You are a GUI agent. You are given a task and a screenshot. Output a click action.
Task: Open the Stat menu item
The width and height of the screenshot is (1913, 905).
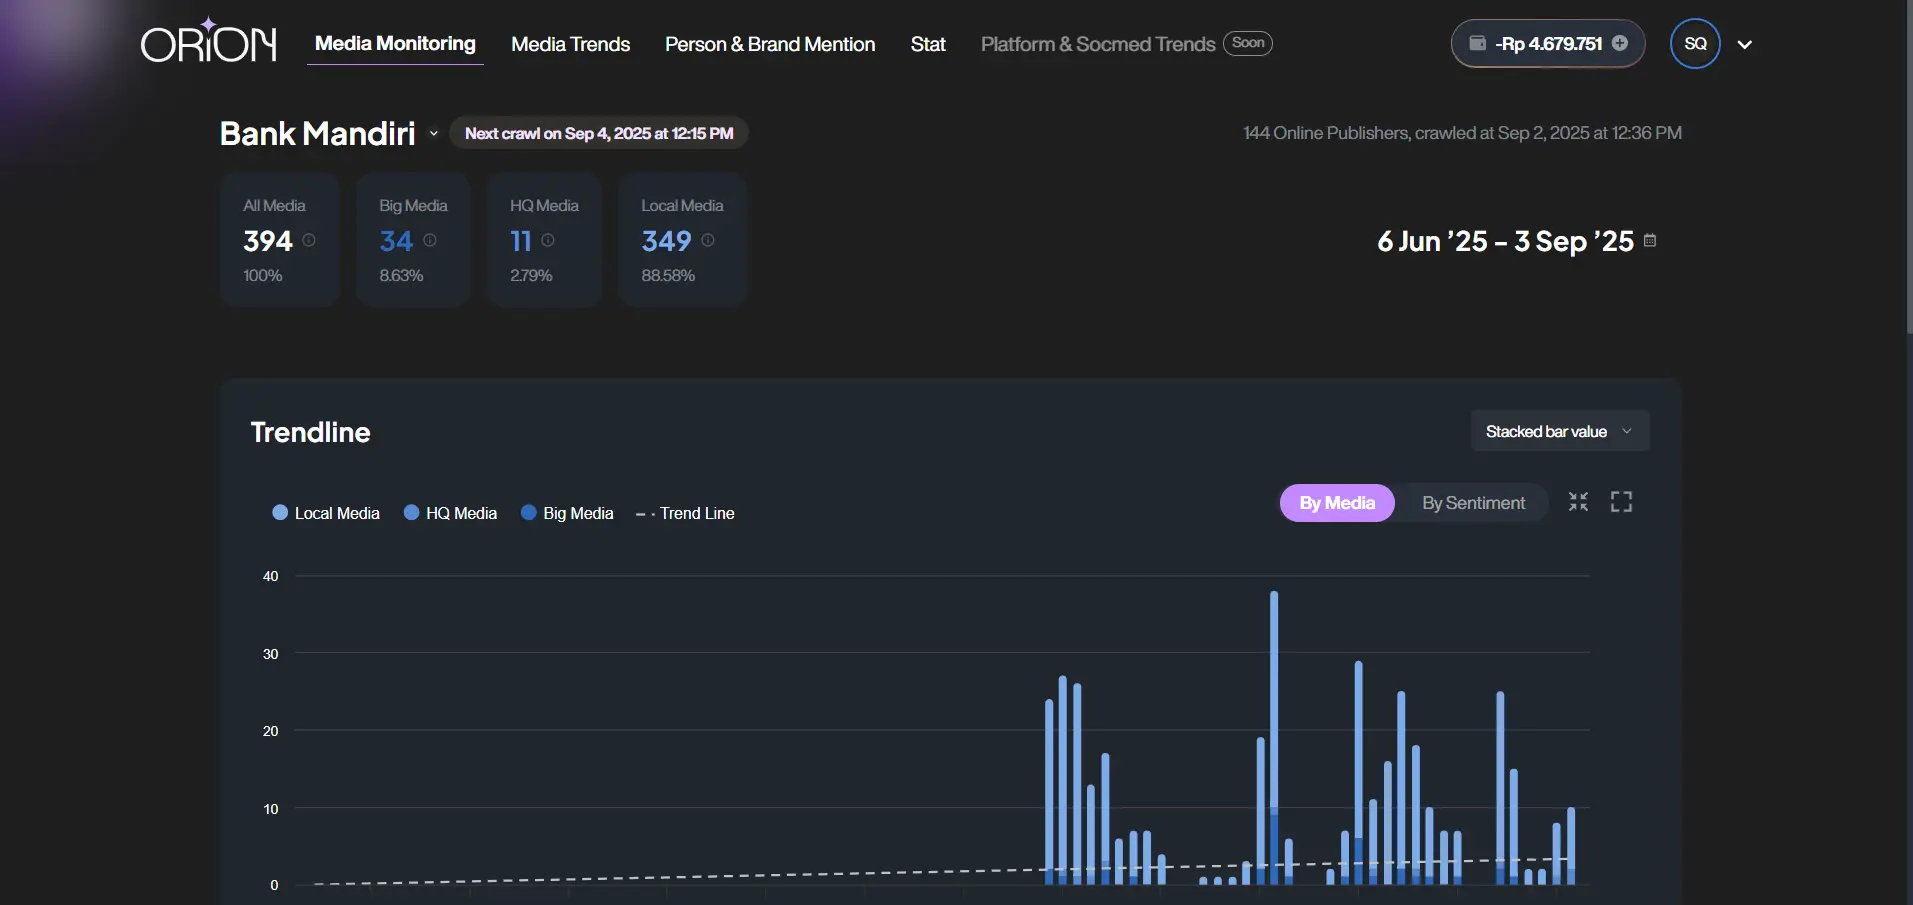tap(928, 44)
